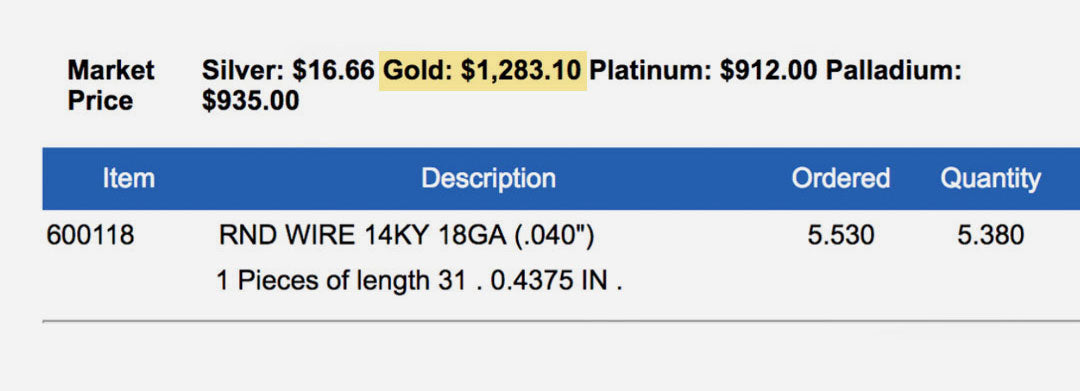
Task: Click item number 600118
Action: point(90,236)
